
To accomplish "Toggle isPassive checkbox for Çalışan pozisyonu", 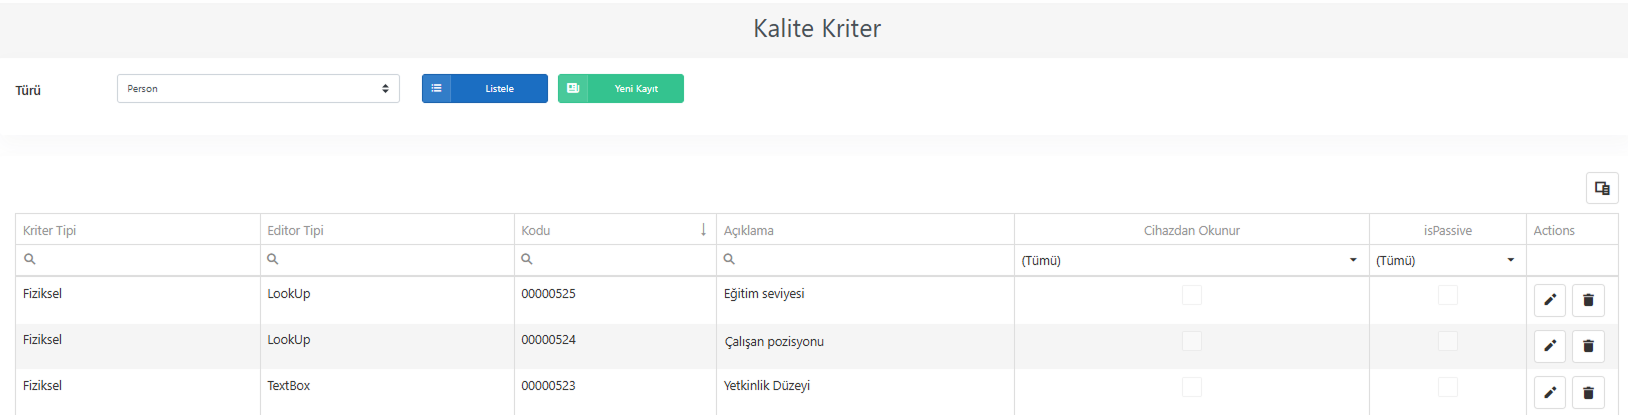I will click(x=1448, y=341).
